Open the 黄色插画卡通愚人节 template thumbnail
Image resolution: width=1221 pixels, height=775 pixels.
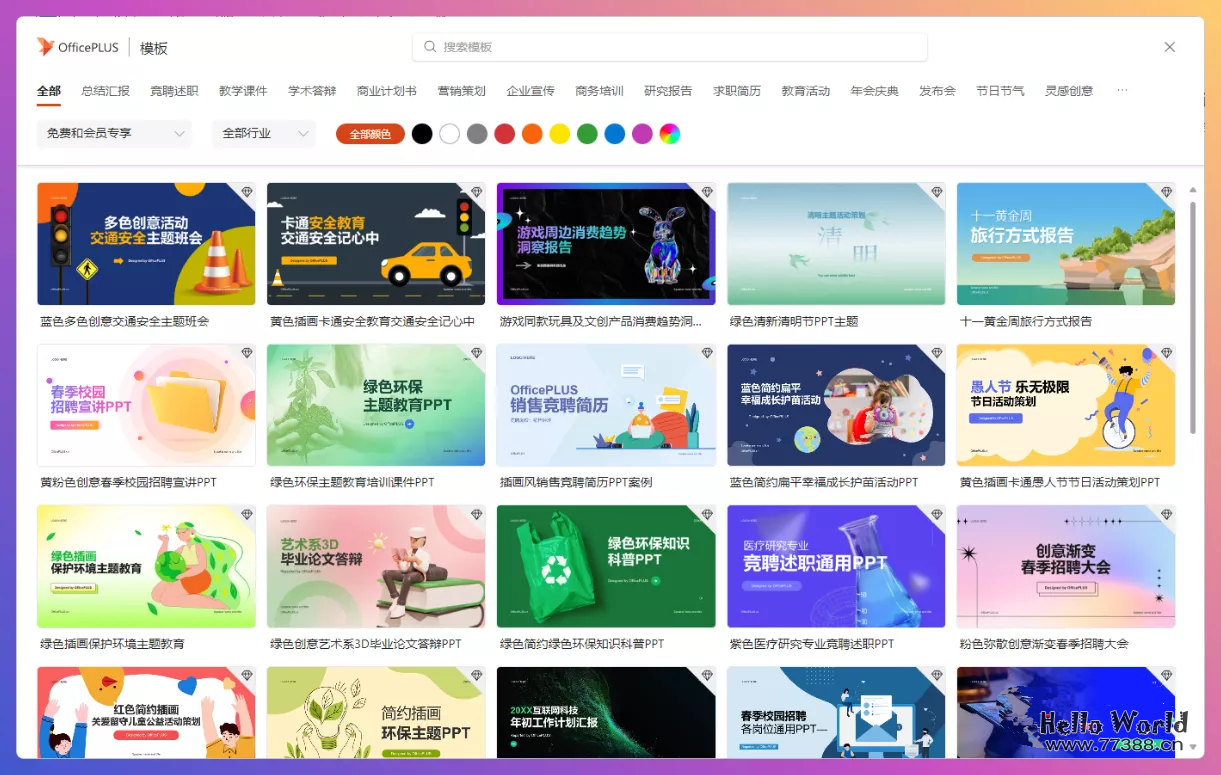coord(1066,405)
